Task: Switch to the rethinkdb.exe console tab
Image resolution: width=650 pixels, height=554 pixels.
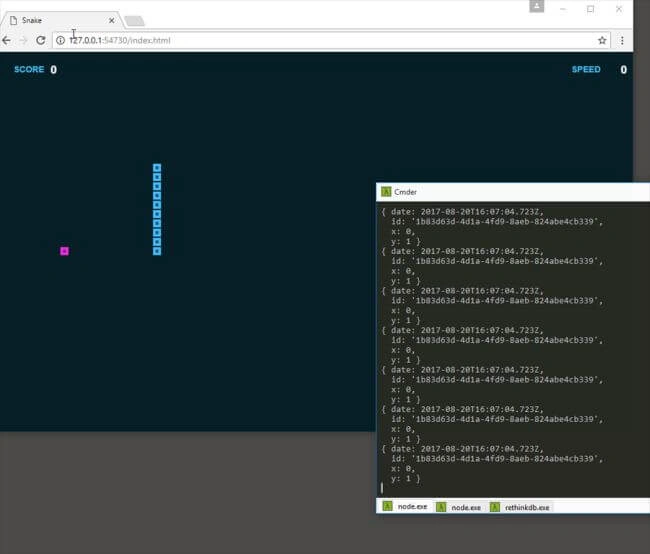Action: coord(520,507)
